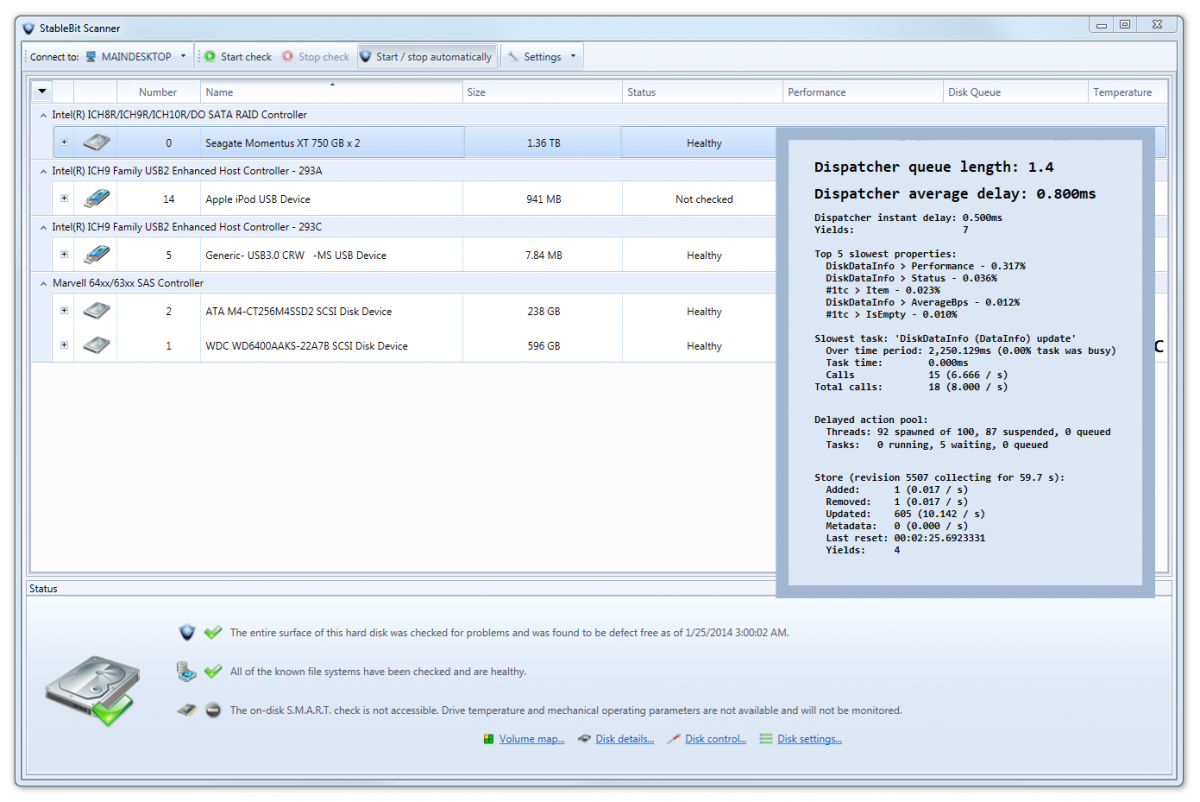Click the green Start check play icon
Viewport: 1200px width, 802px height.
pos(210,57)
